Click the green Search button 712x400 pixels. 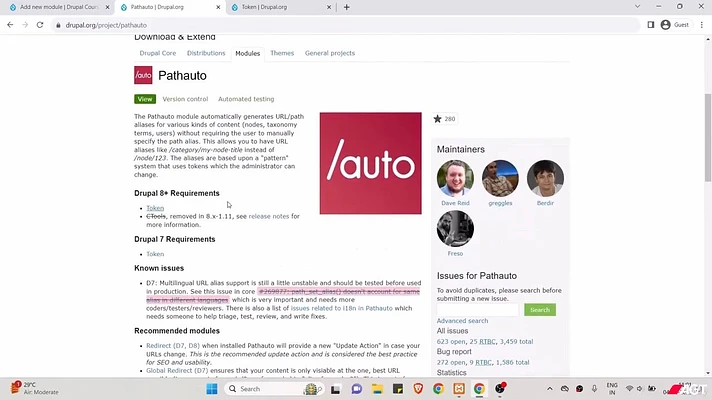[539, 310]
